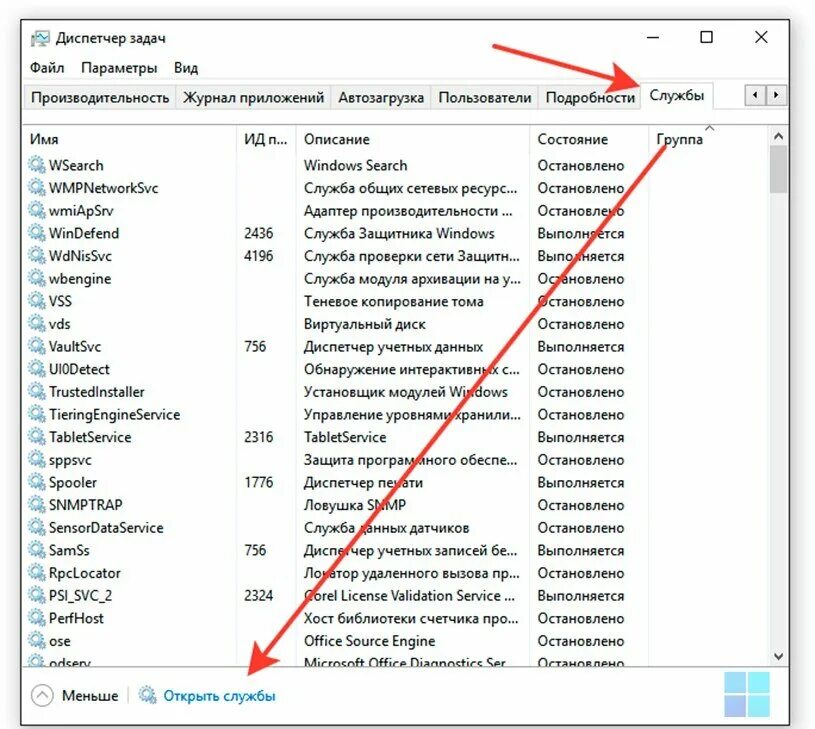Click the wbengine service gear icon

(36, 278)
